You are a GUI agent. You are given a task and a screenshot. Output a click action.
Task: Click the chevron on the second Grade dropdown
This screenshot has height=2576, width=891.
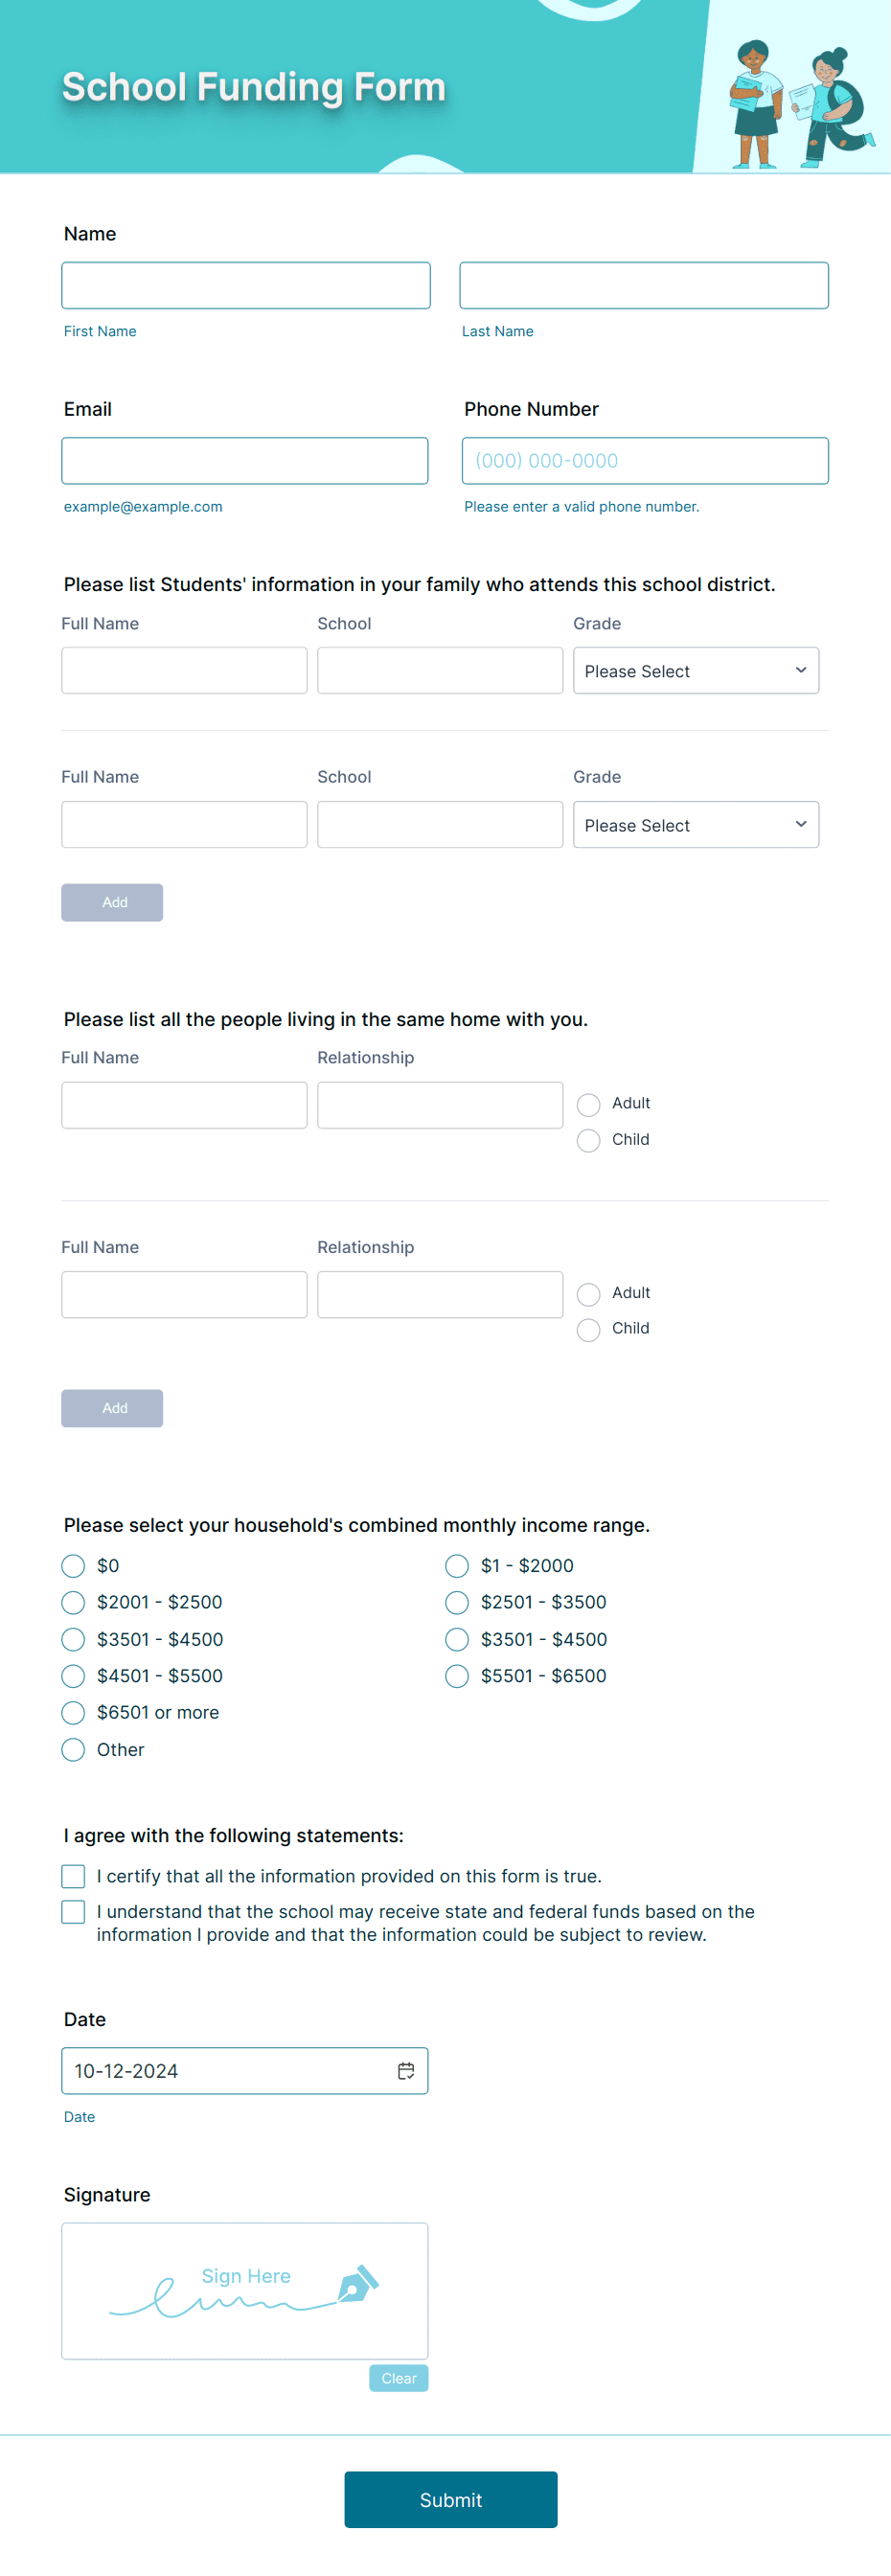(x=800, y=824)
